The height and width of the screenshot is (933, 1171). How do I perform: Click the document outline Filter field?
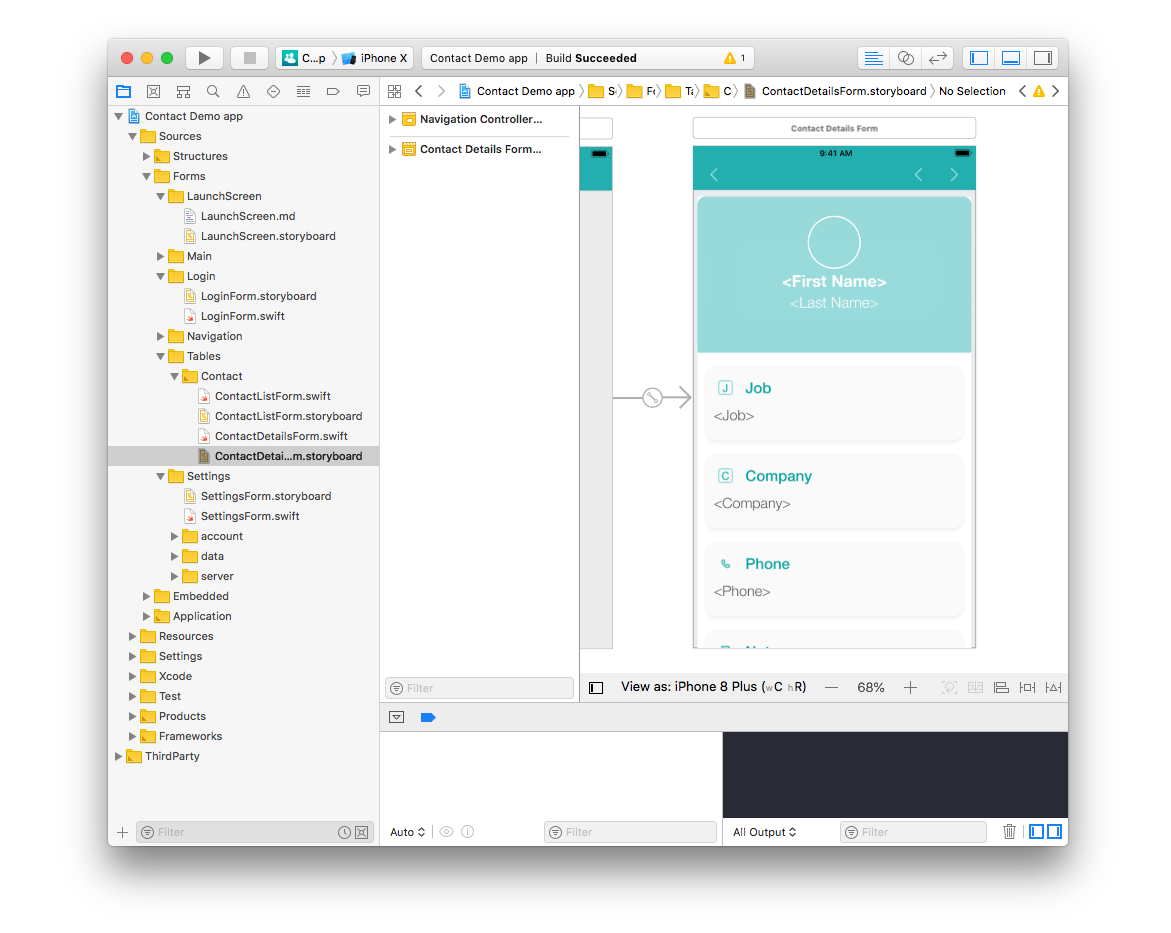tap(479, 688)
